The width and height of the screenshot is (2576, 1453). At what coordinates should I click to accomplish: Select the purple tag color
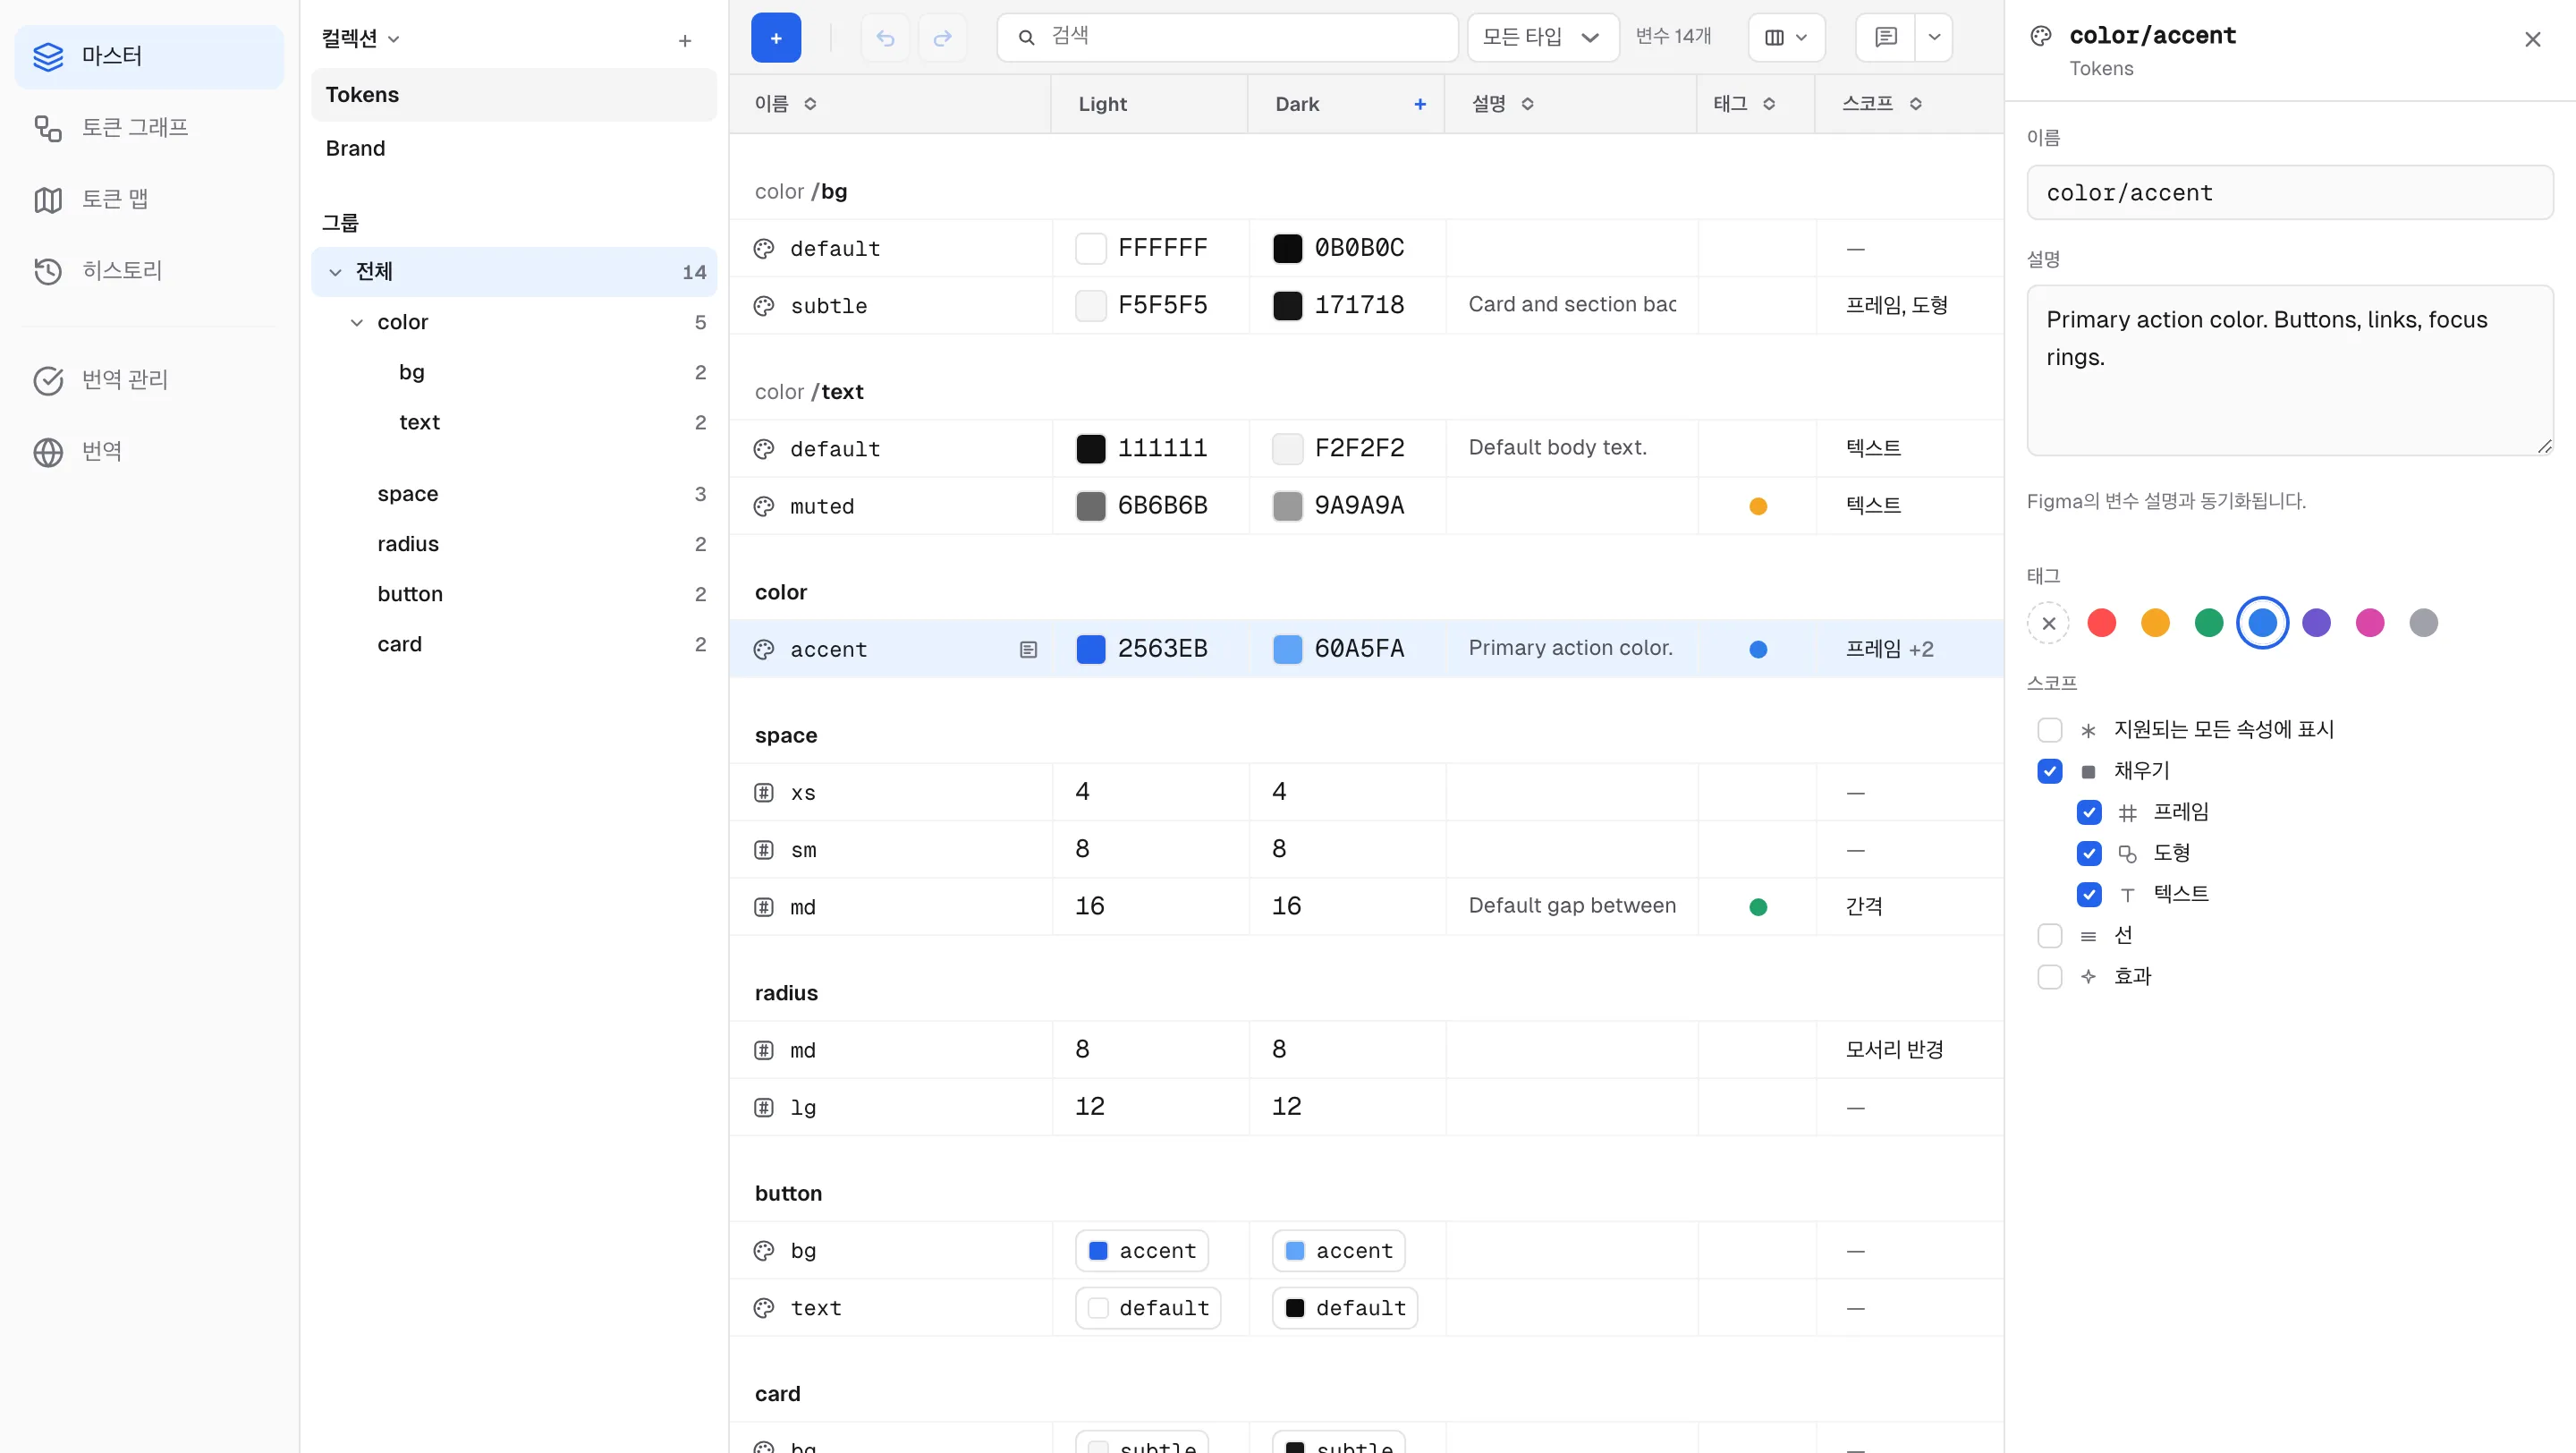(2316, 623)
